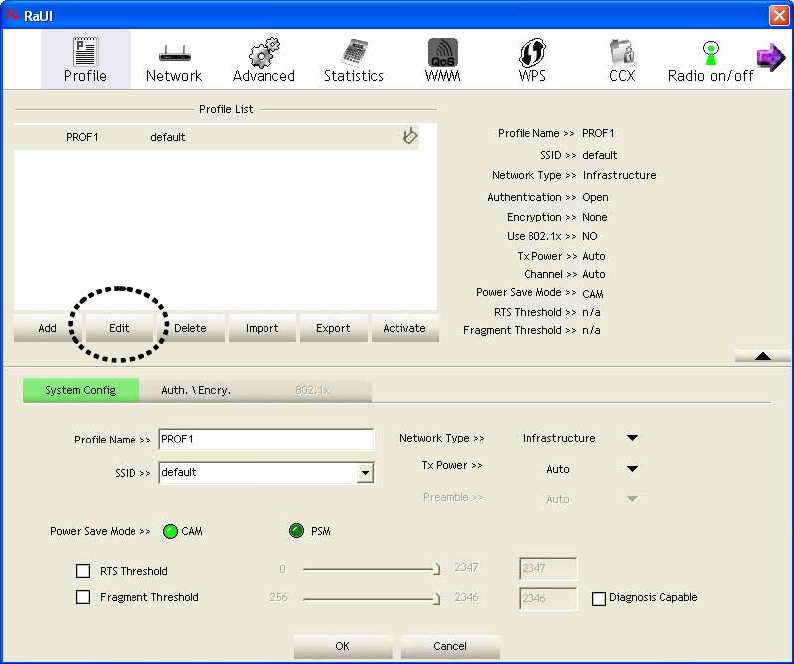Screen dimensions: 794x664
Task: Click the Infrastructure Network Type value
Action: [559, 438]
